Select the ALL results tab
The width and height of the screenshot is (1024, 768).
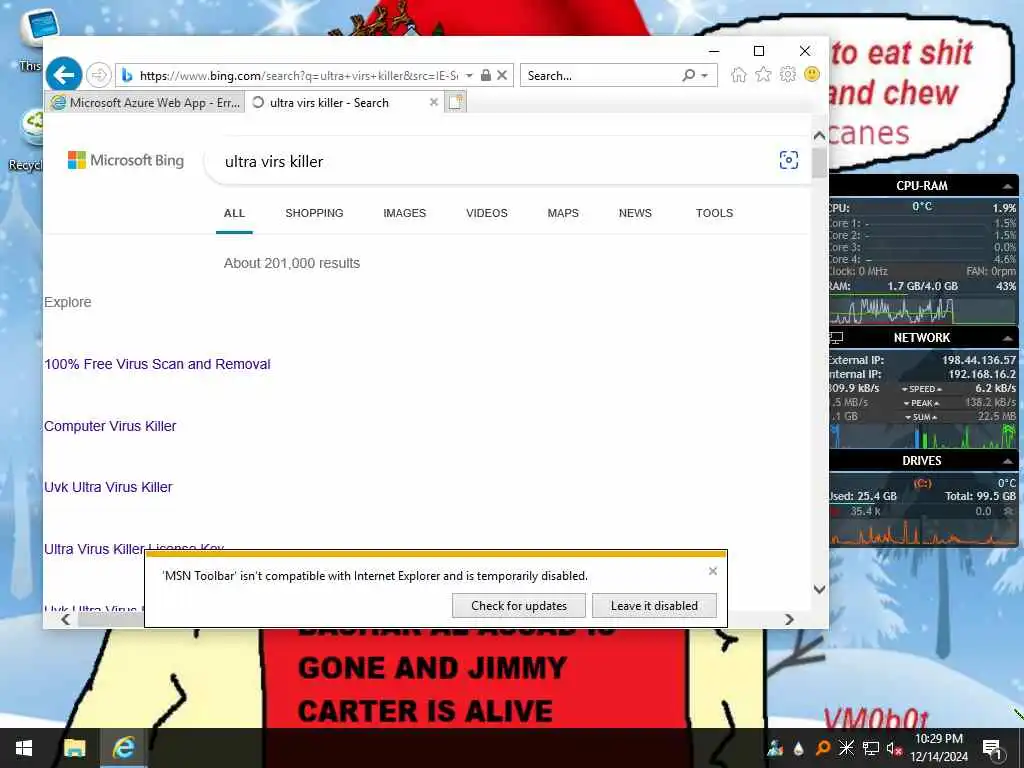234,213
